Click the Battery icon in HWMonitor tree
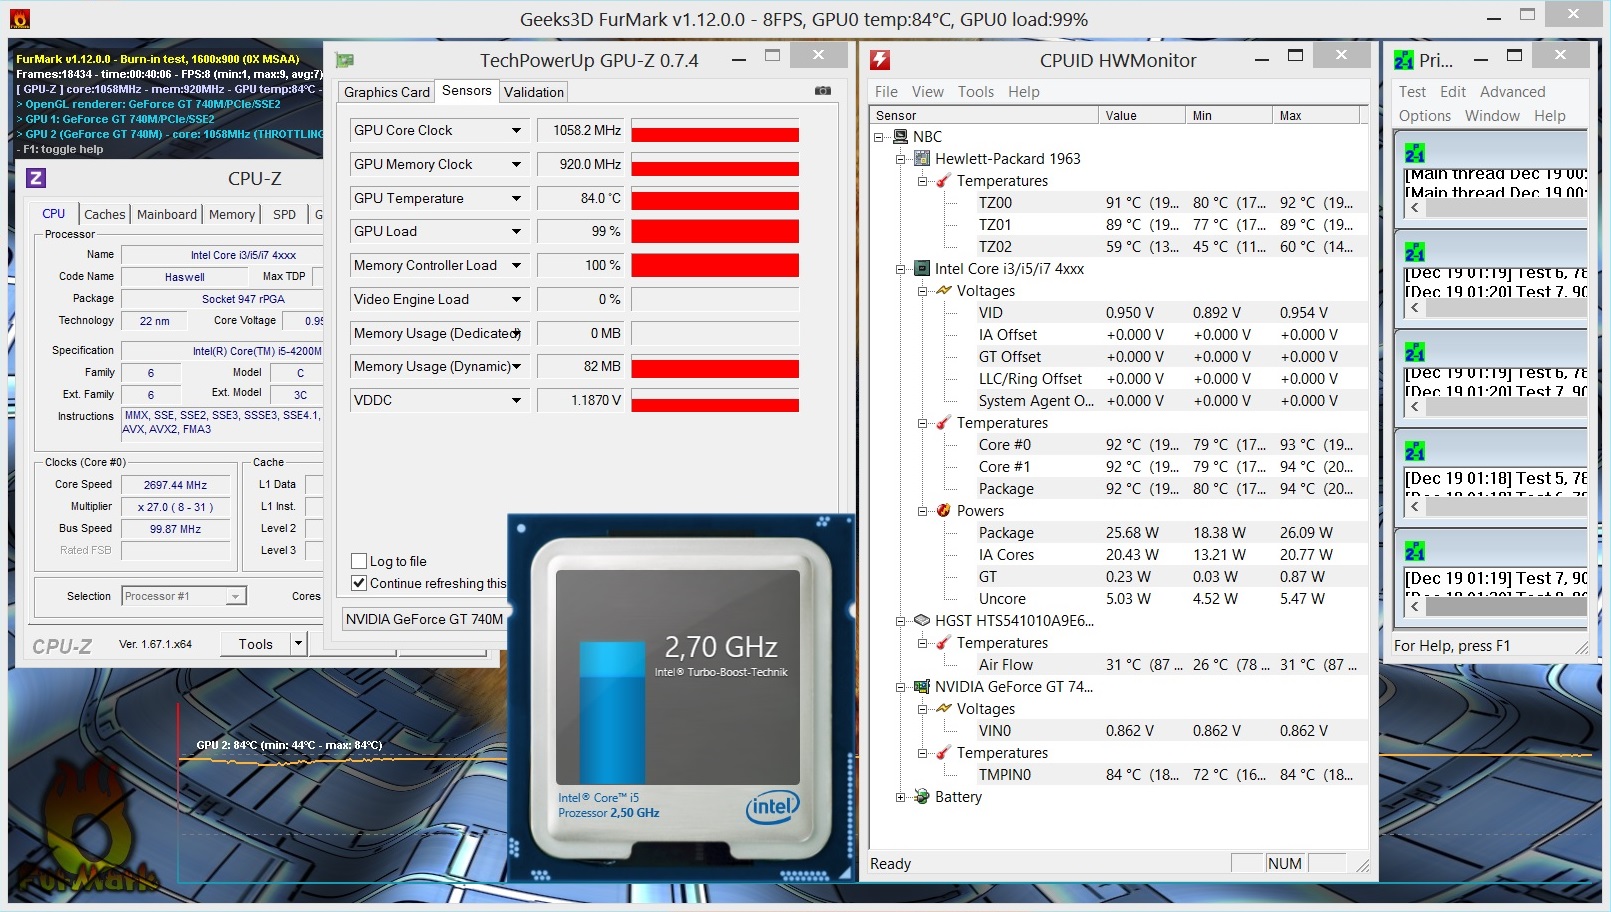 point(922,796)
